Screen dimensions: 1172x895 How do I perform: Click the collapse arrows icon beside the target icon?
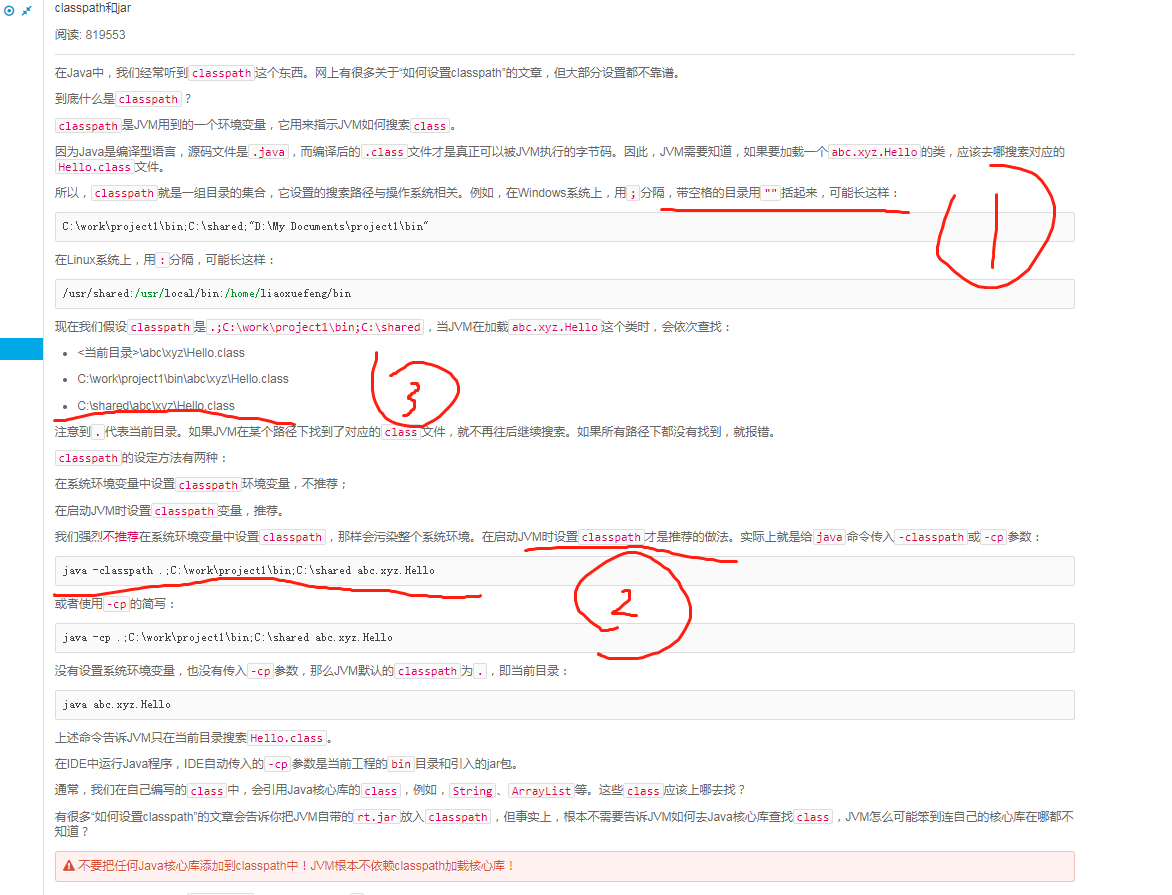click(25, 10)
